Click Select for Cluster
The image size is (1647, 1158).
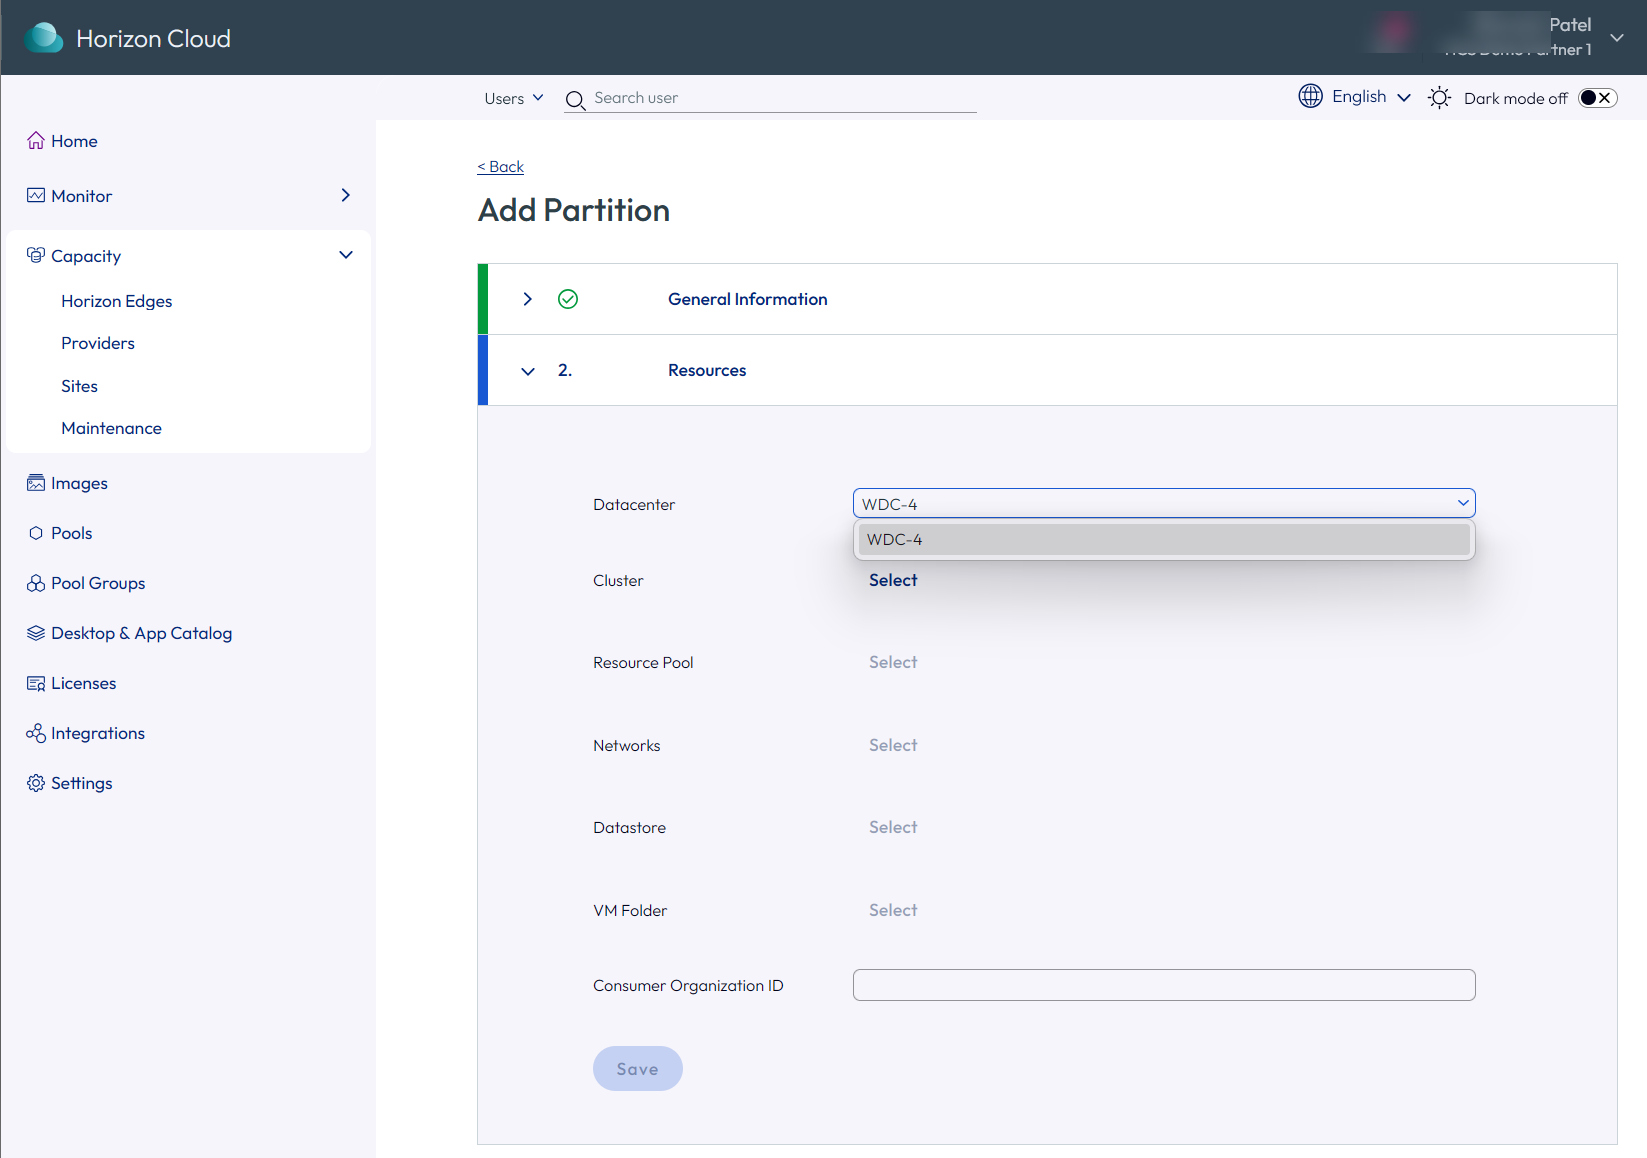893,580
